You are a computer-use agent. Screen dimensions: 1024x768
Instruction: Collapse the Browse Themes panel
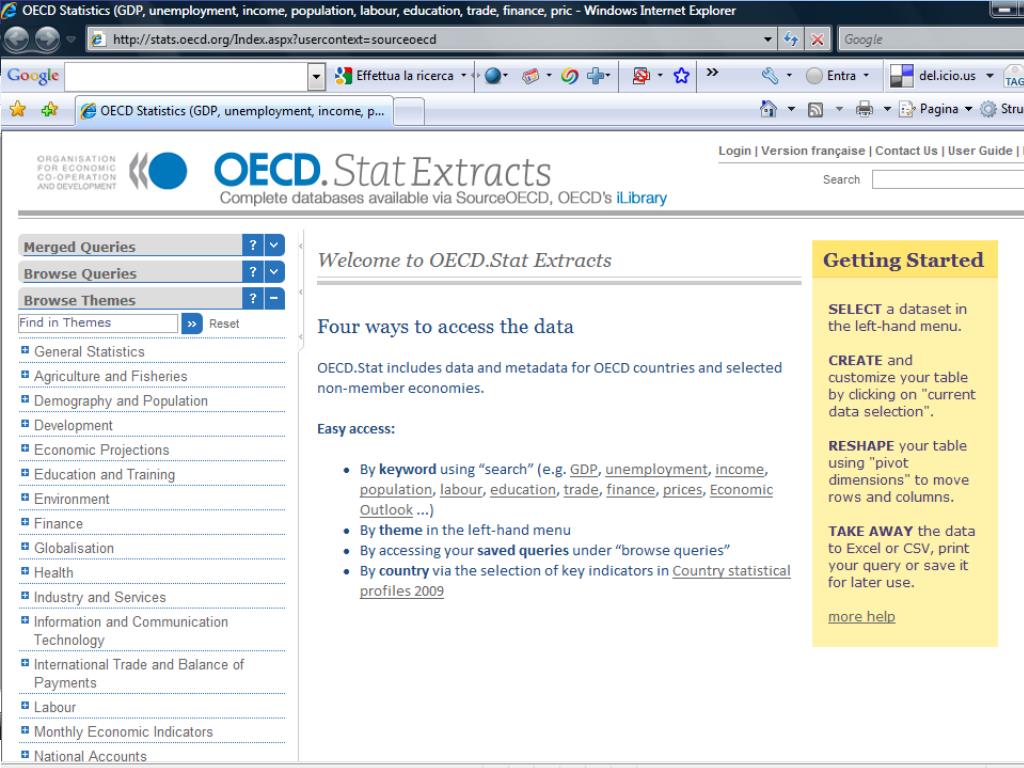pos(274,298)
